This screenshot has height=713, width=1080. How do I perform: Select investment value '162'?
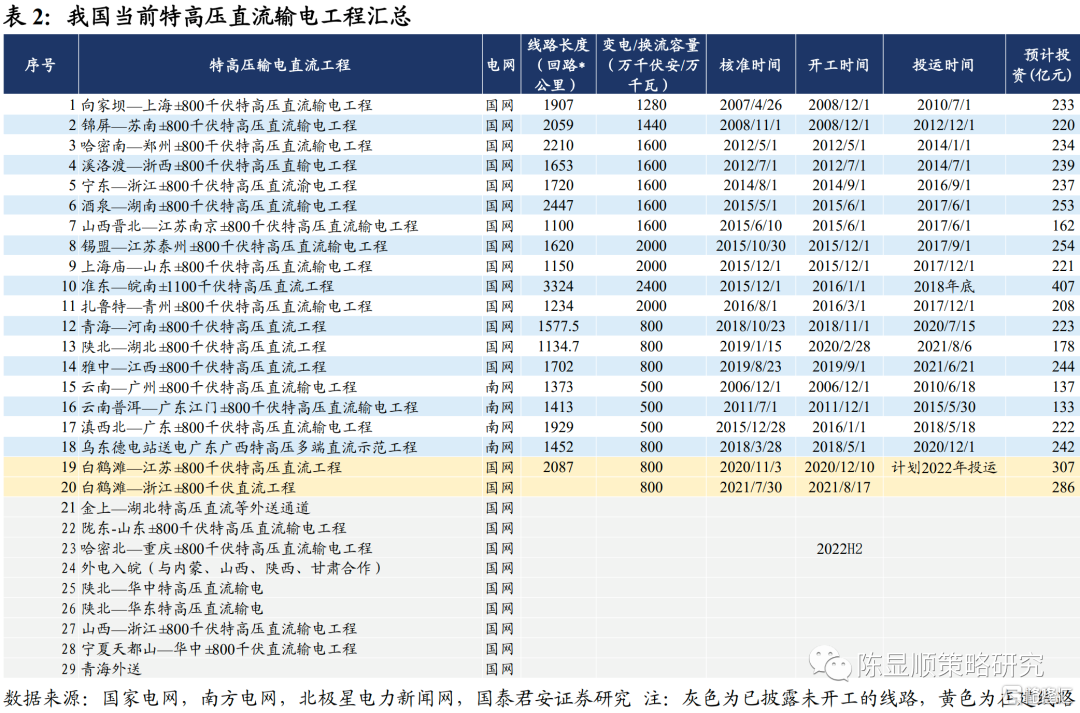coord(1063,226)
